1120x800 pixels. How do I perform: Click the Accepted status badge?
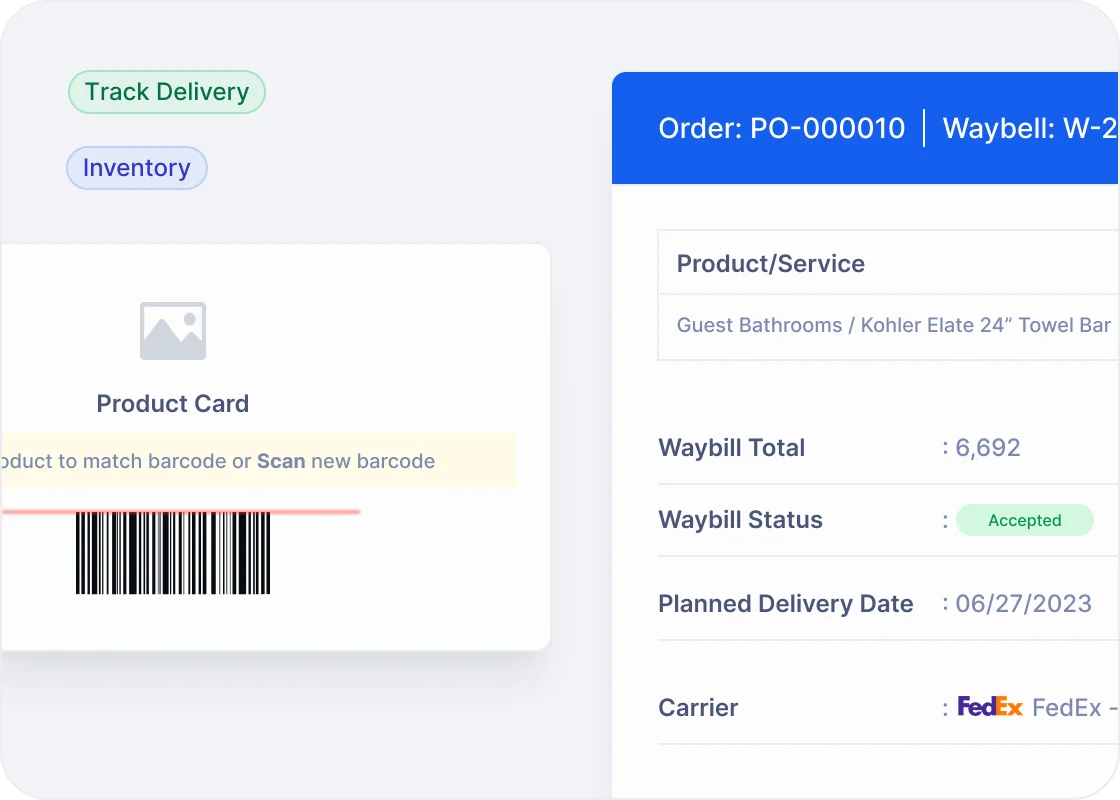1024,520
